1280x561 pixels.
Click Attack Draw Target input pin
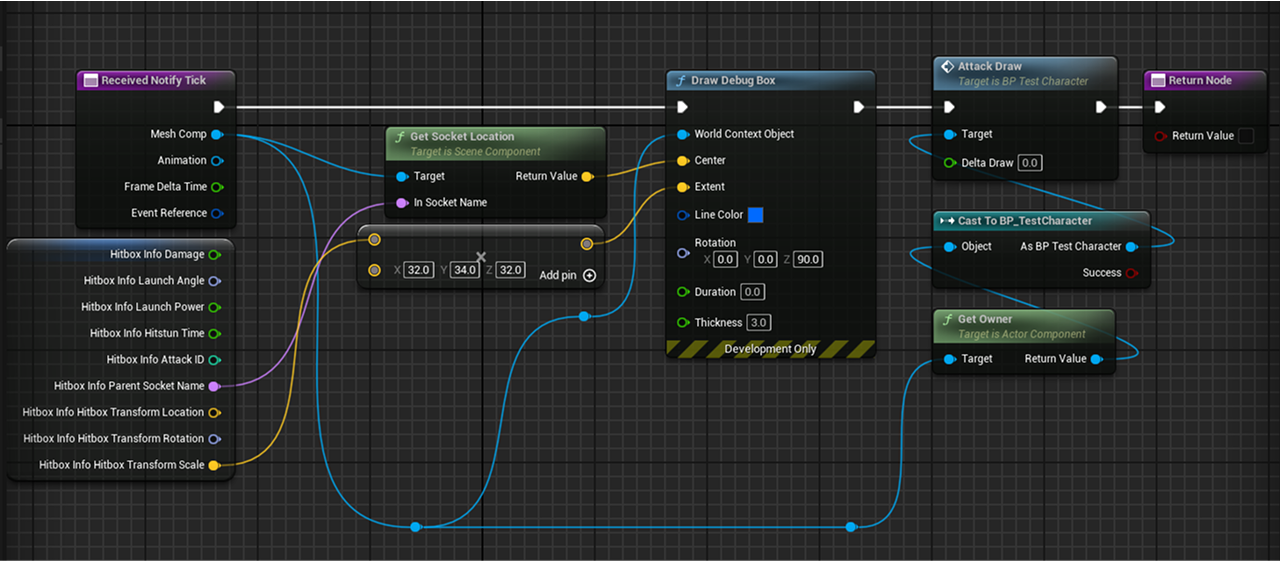[x=950, y=134]
